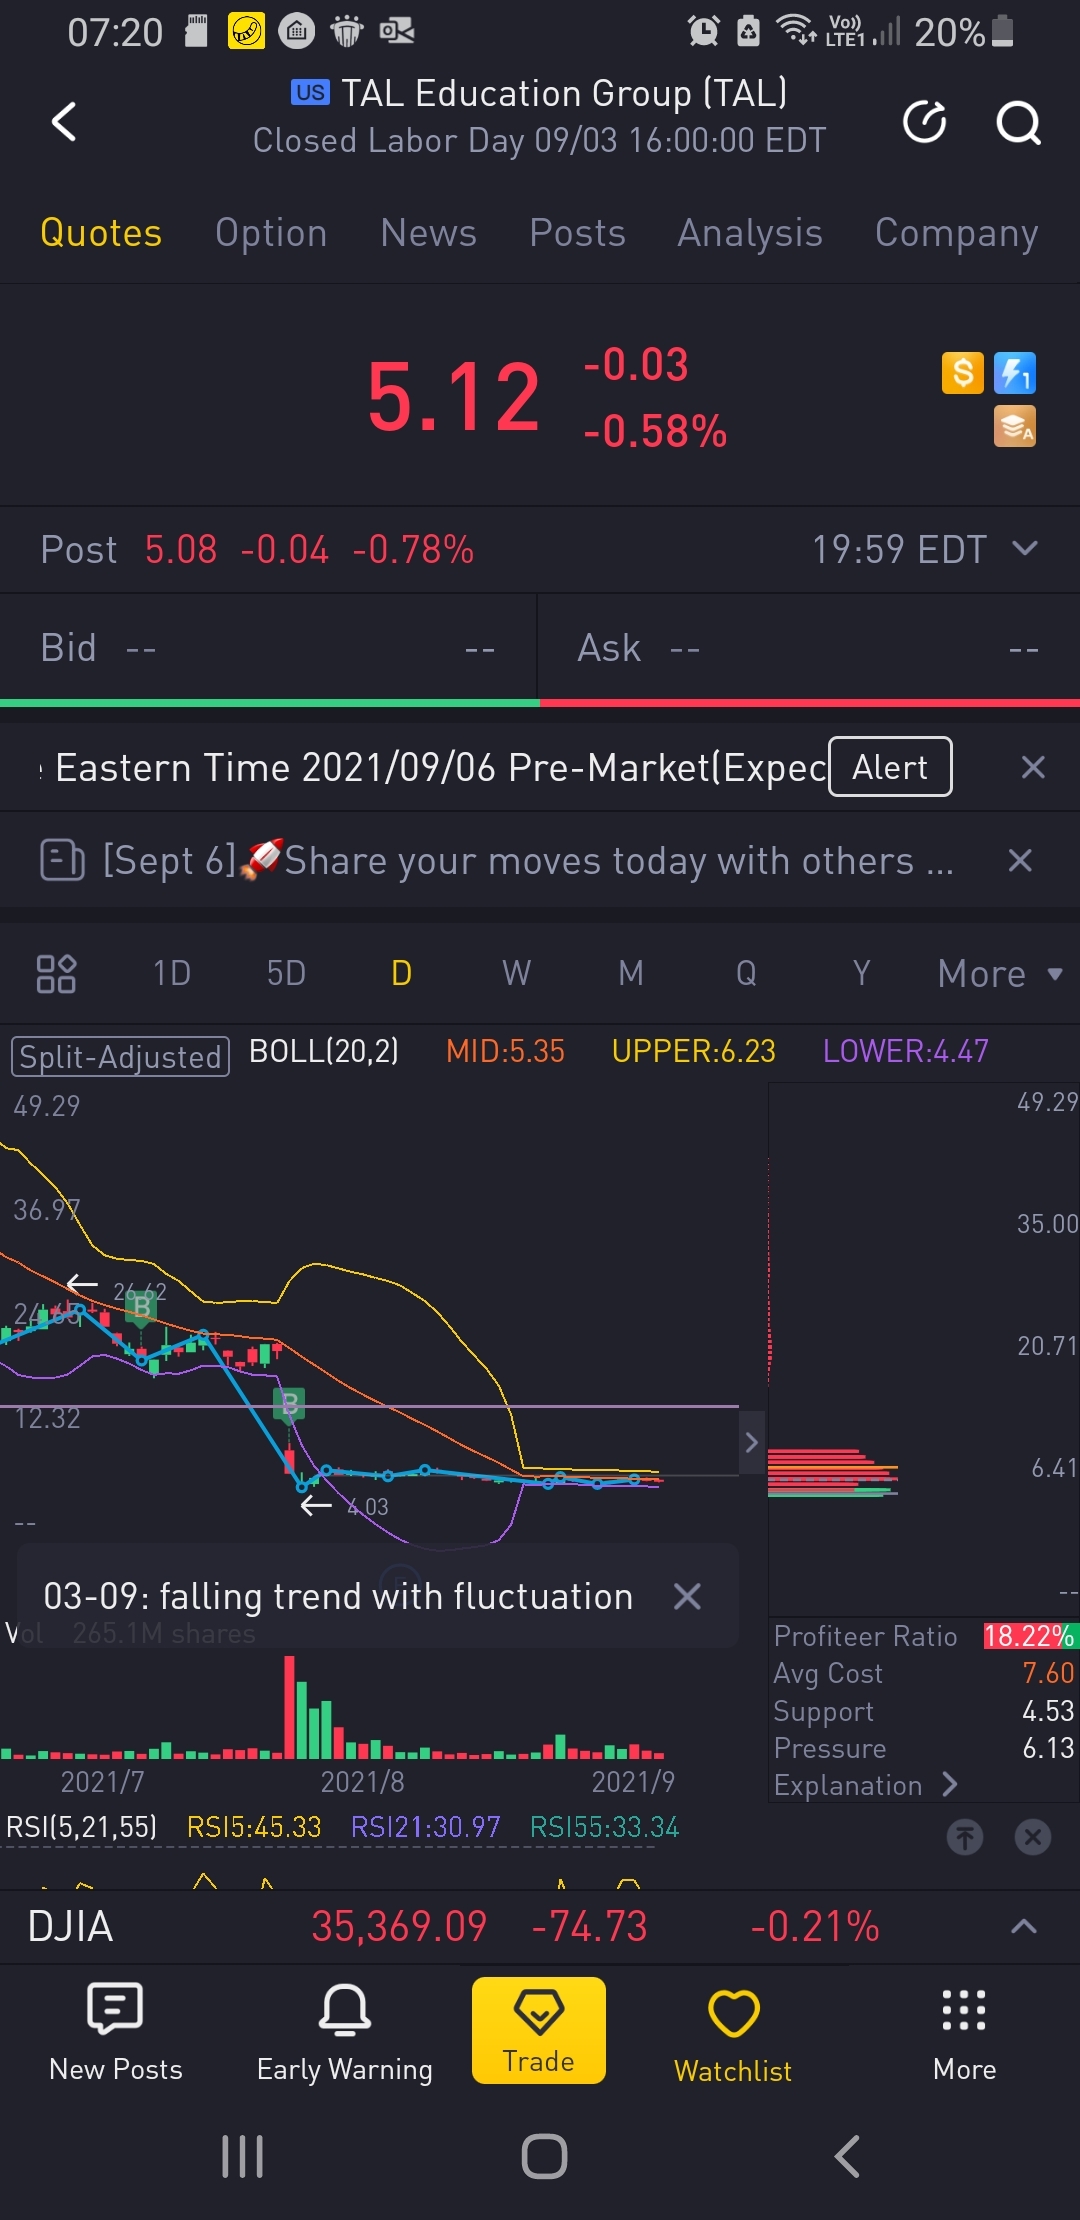Toggle the Split-Adjusted chart option
This screenshot has width=1080, height=2220.
pyautogui.click(x=120, y=1056)
